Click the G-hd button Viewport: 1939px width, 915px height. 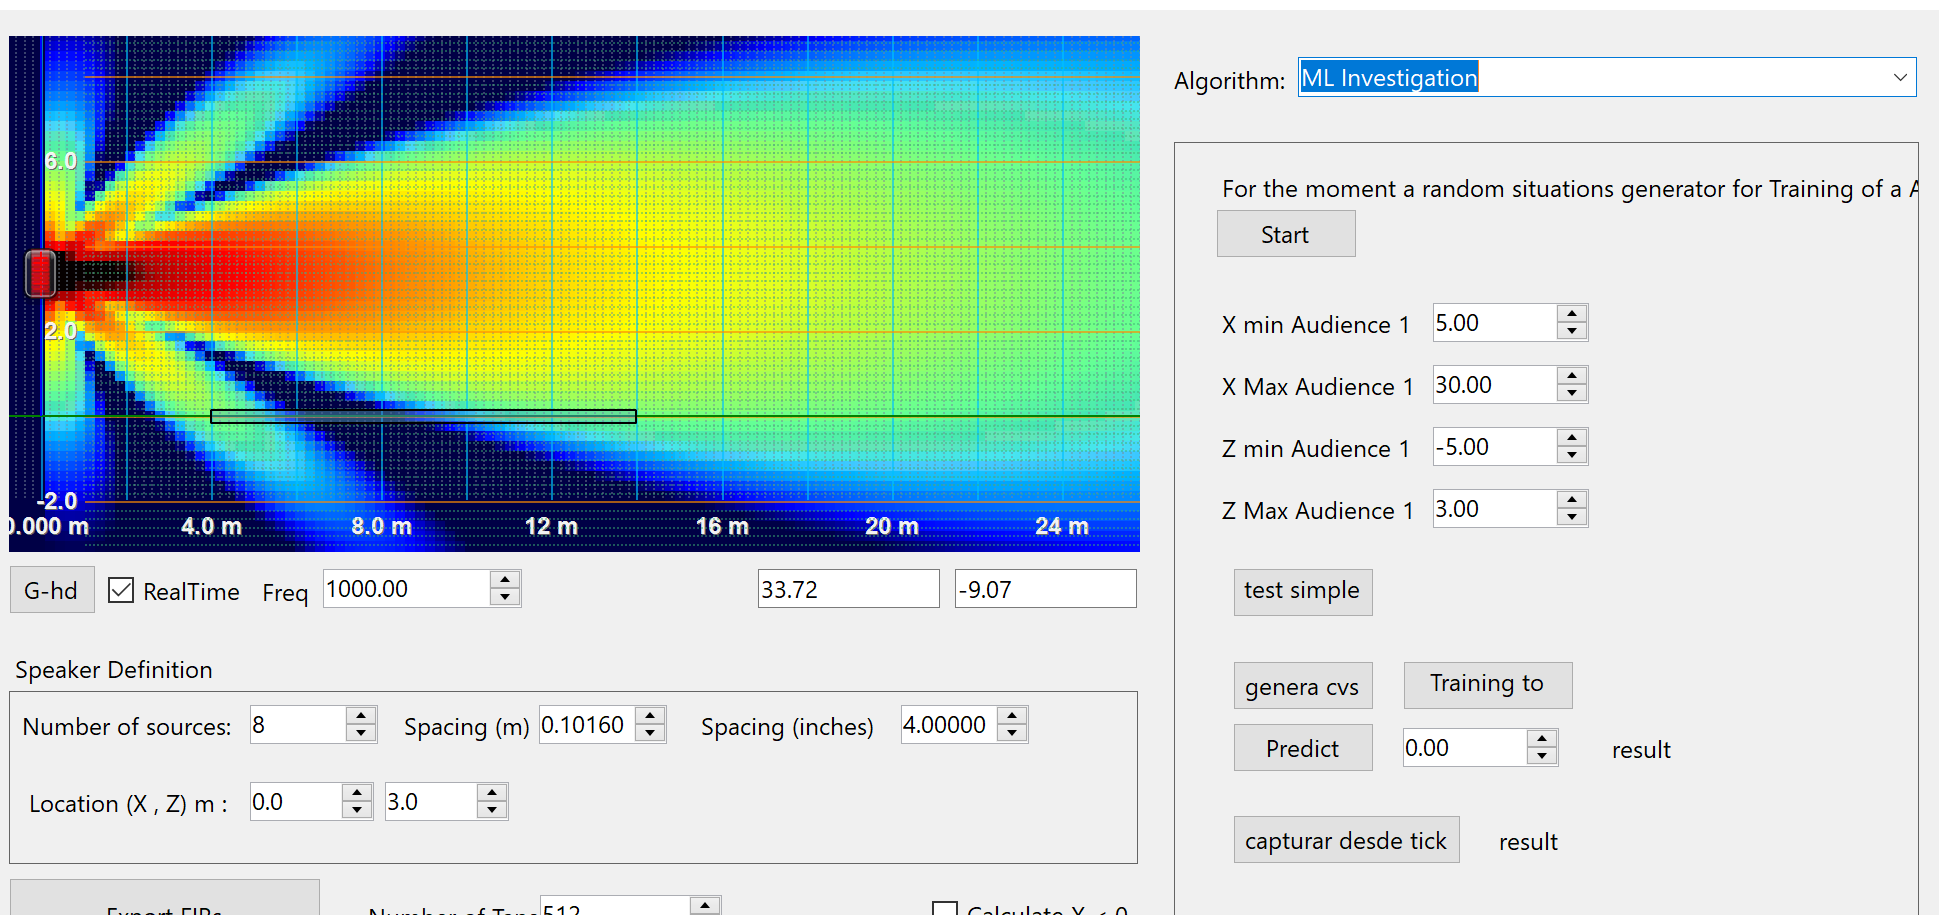[x=52, y=590]
